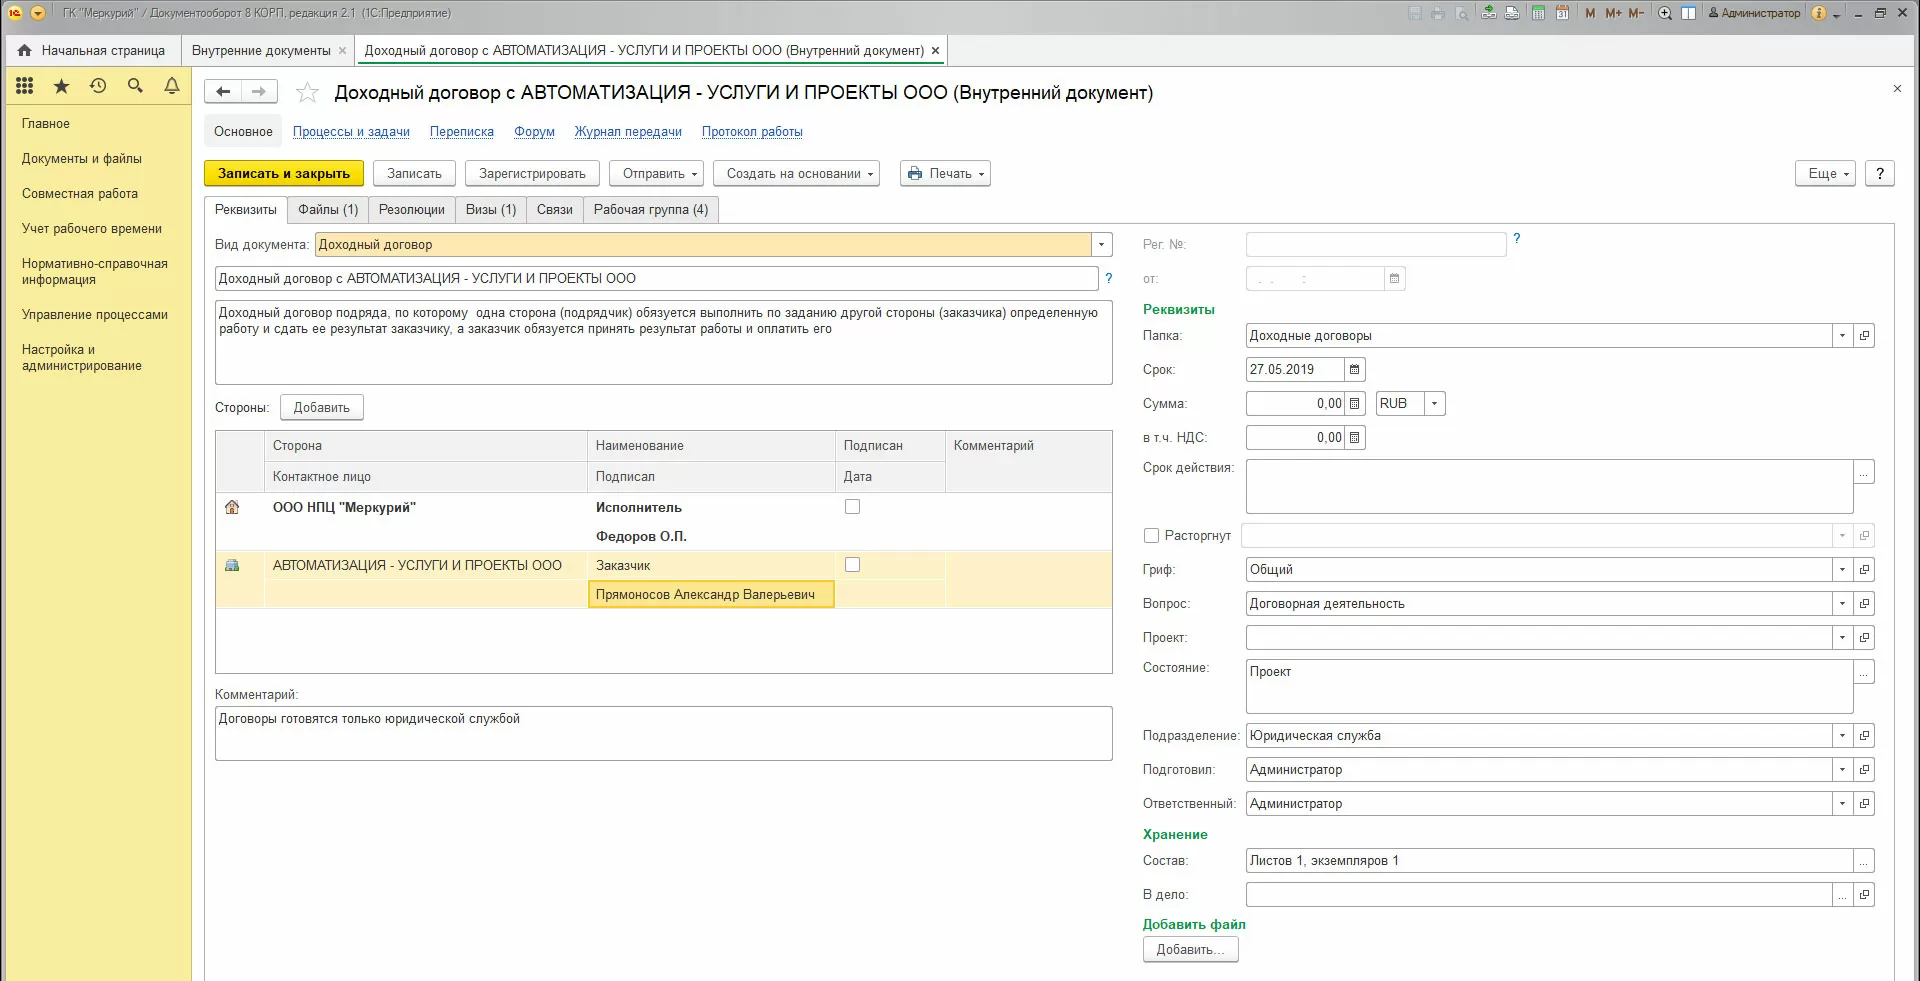Open the History clock icon
Image resolution: width=1920 pixels, height=981 pixels.
(x=98, y=86)
